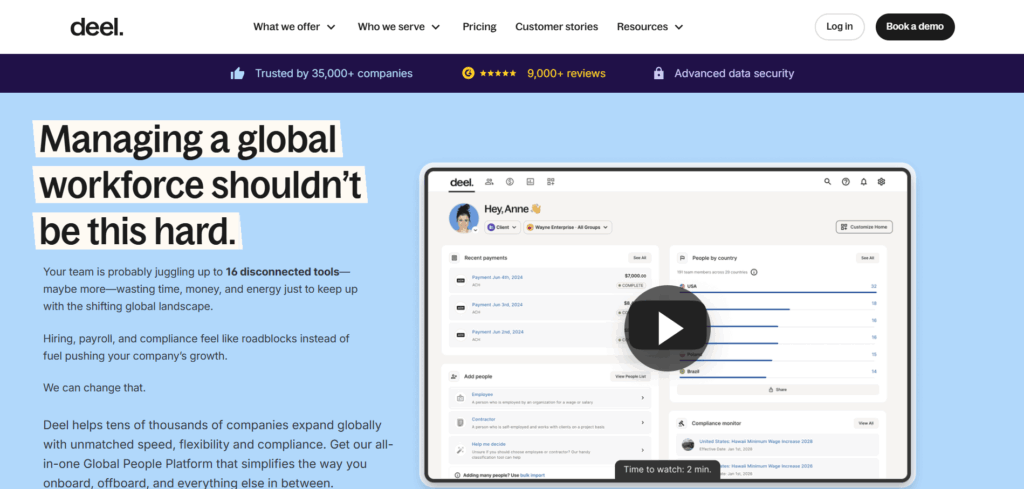Screen dimensions: 1024x489
Task: Click the Contractor document icon
Action: coord(460,423)
